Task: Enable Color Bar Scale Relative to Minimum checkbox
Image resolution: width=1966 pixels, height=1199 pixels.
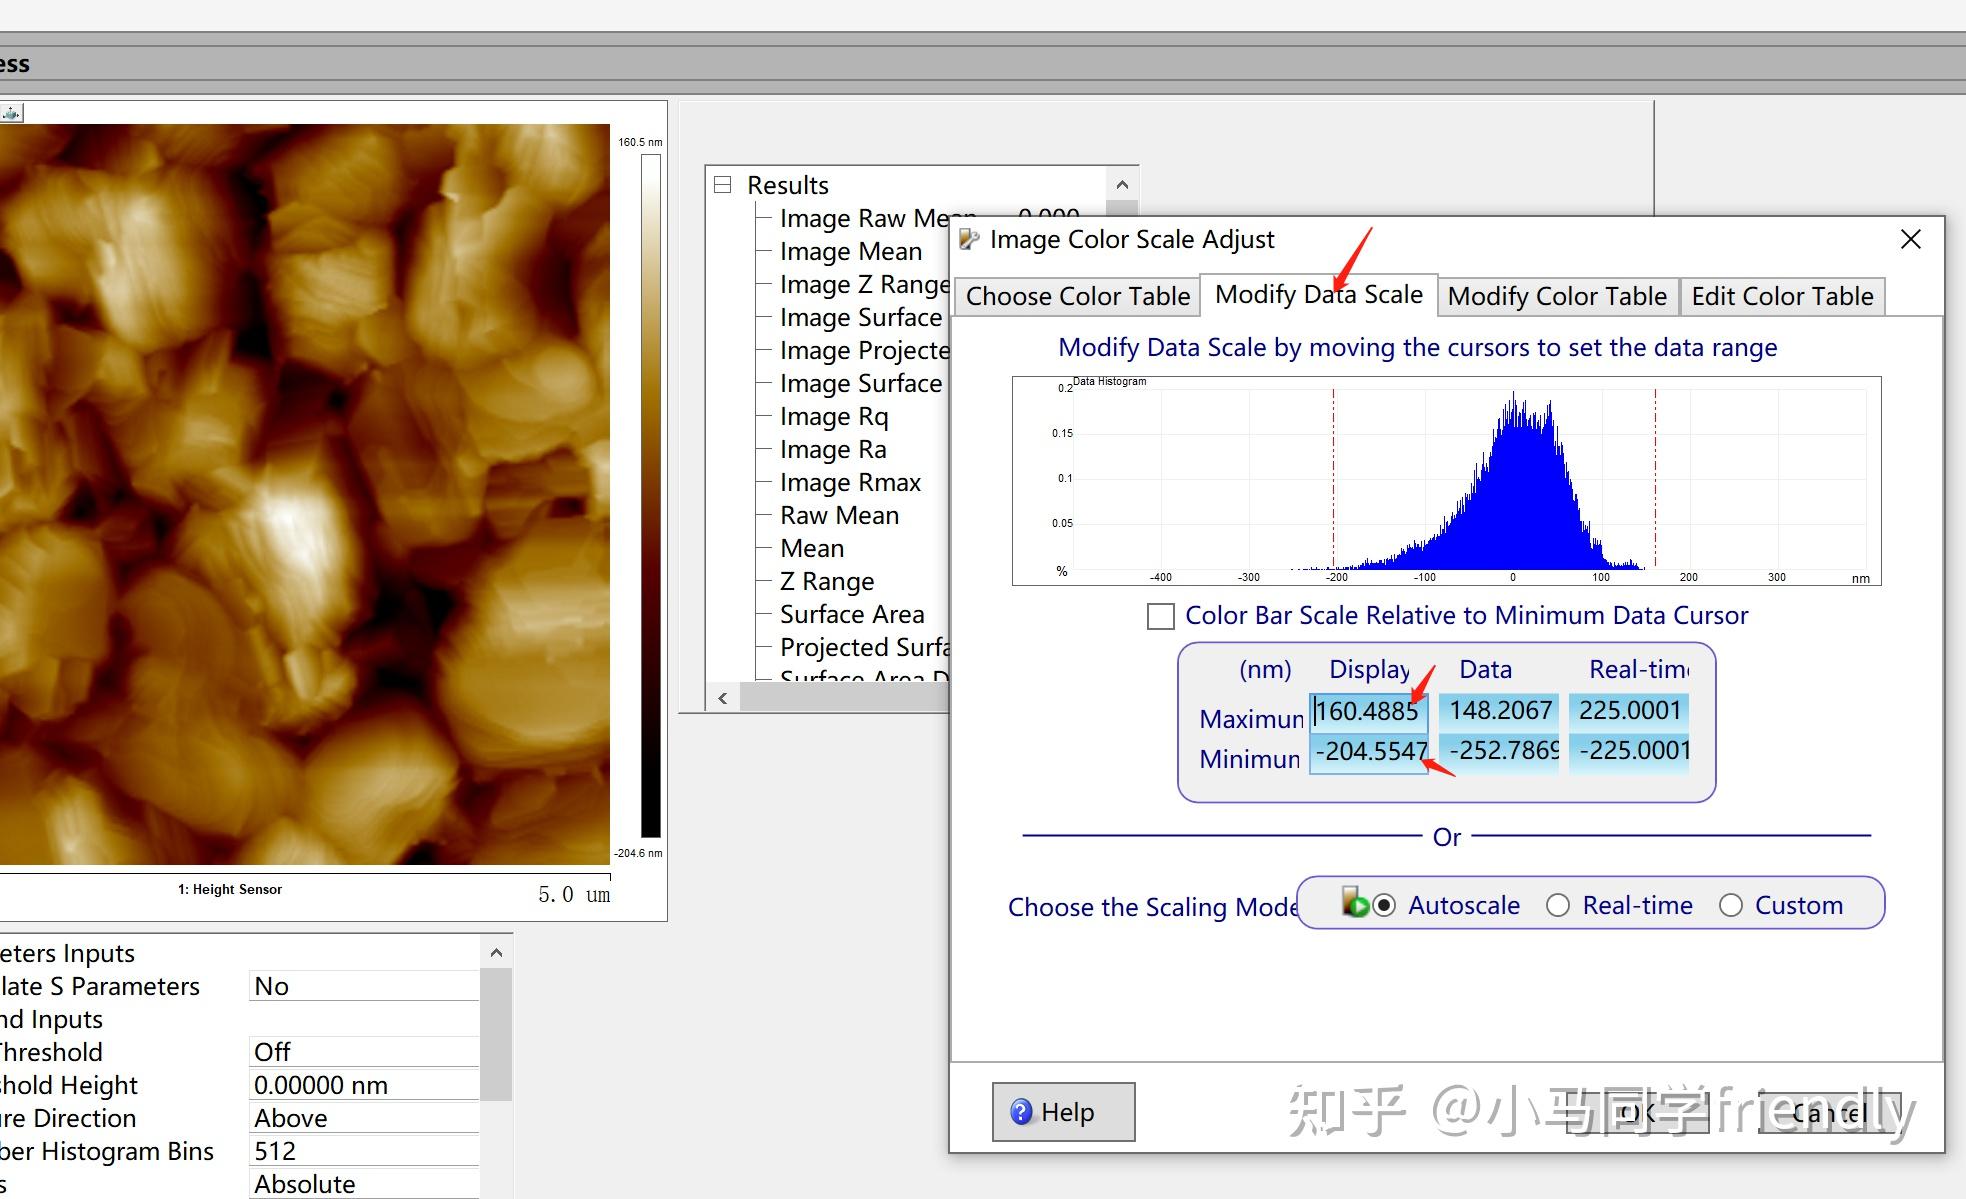Action: tap(1160, 616)
